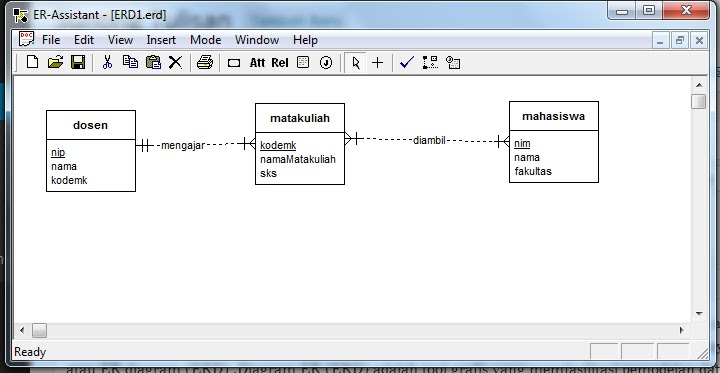The height and width of the screenshot is (373, 720).
Task: Save the diagram with floppy disk icon
Action: pyautogui.click(x=78, y=62)
